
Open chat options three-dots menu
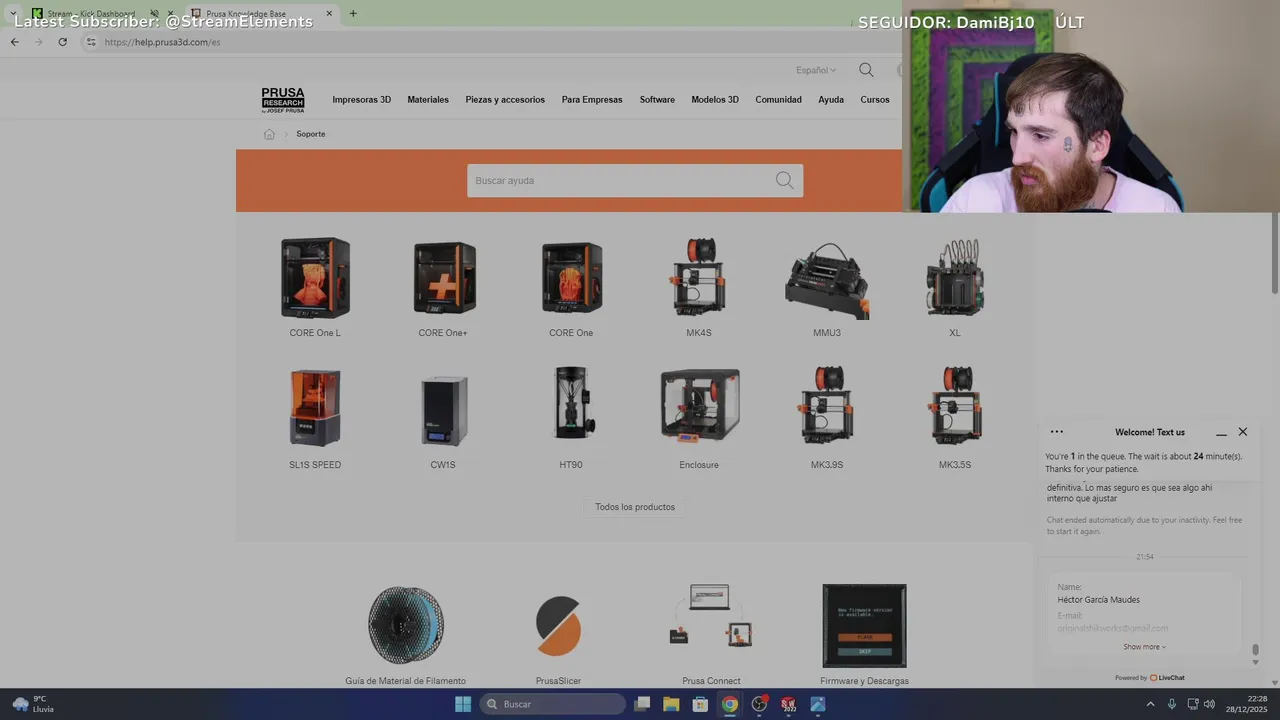pyautogui.click(x=1057, y=432)
